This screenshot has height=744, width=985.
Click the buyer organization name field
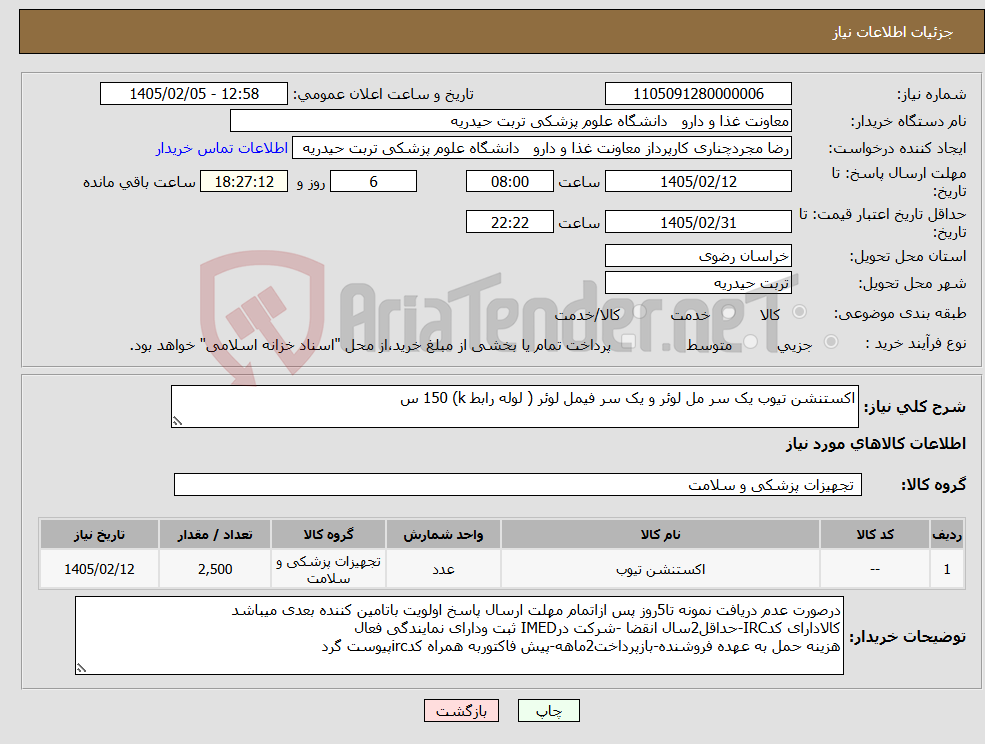tap(511, 121)
